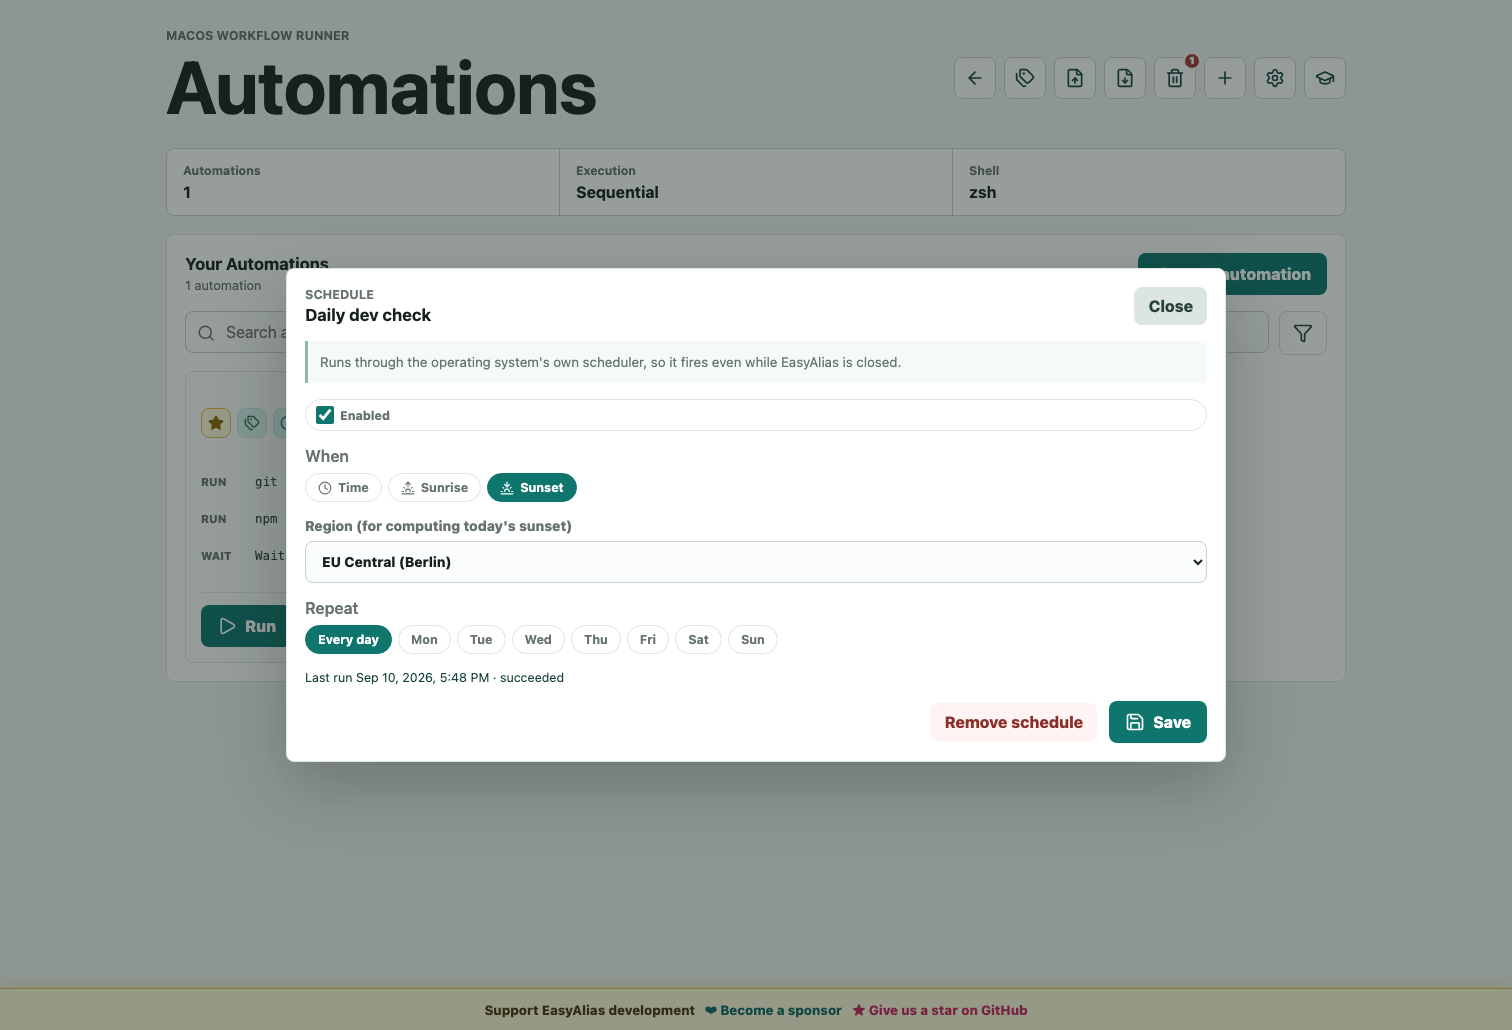Save the schedule

pos(1158,722)
